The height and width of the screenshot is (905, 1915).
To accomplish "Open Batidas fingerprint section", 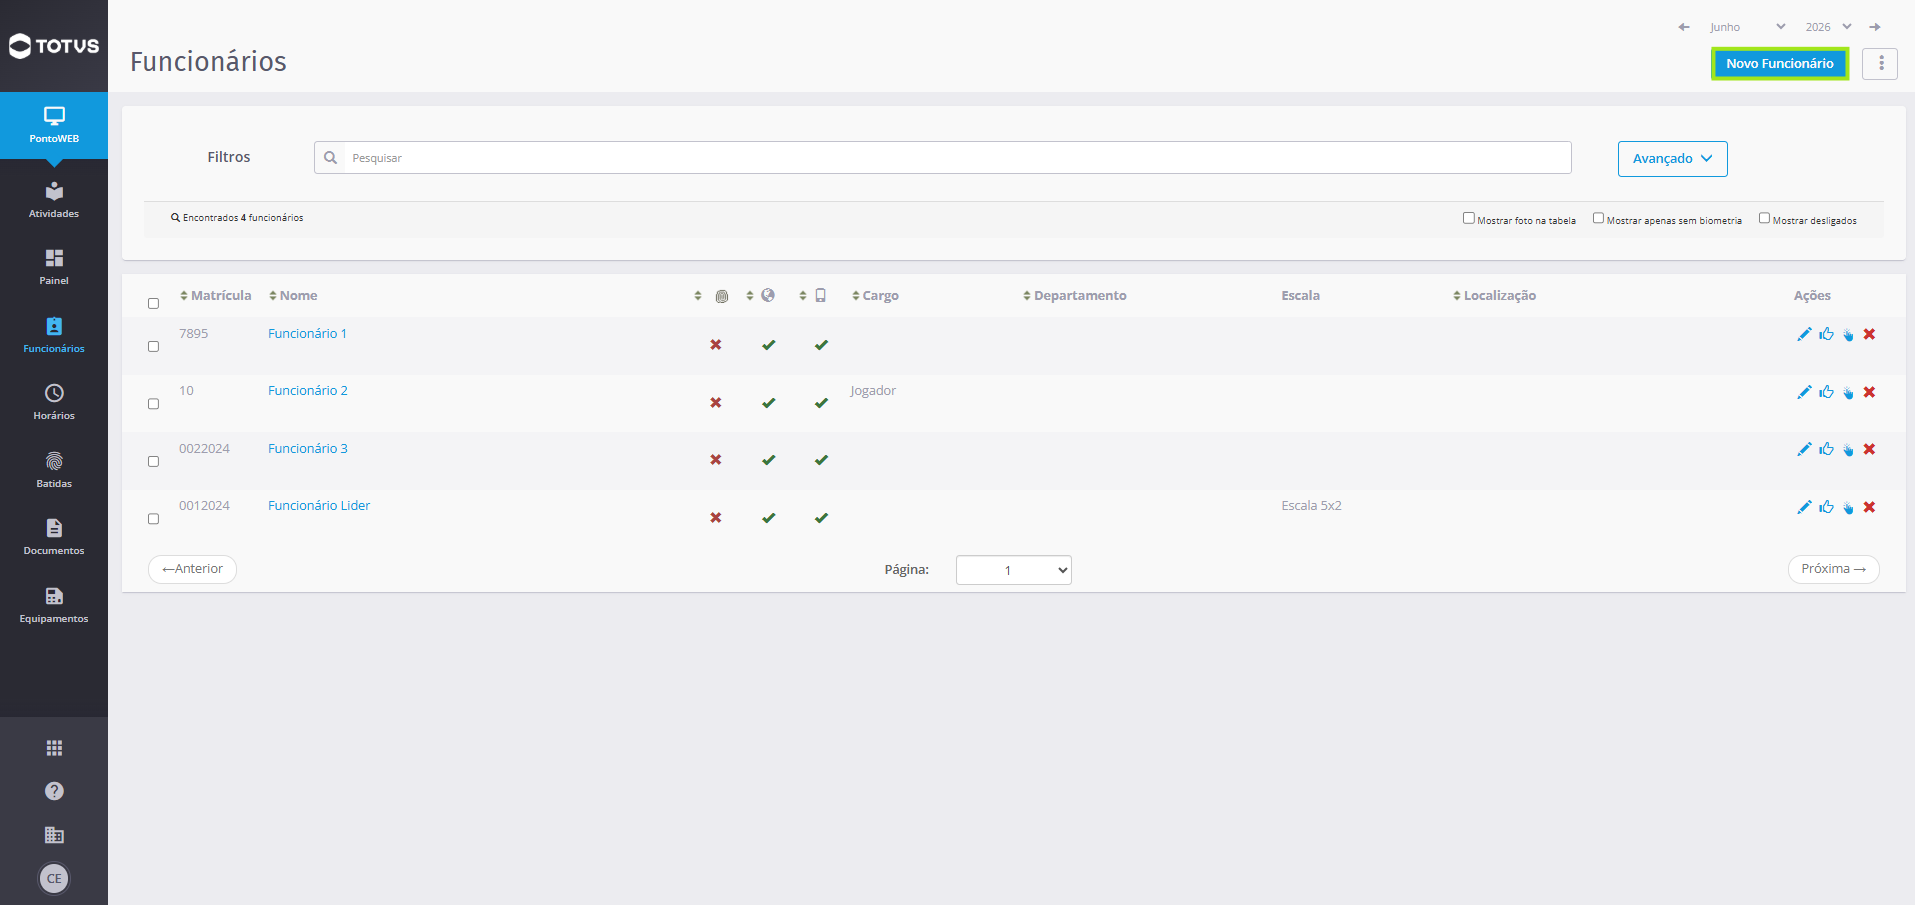I will click(x=54, y=470).
